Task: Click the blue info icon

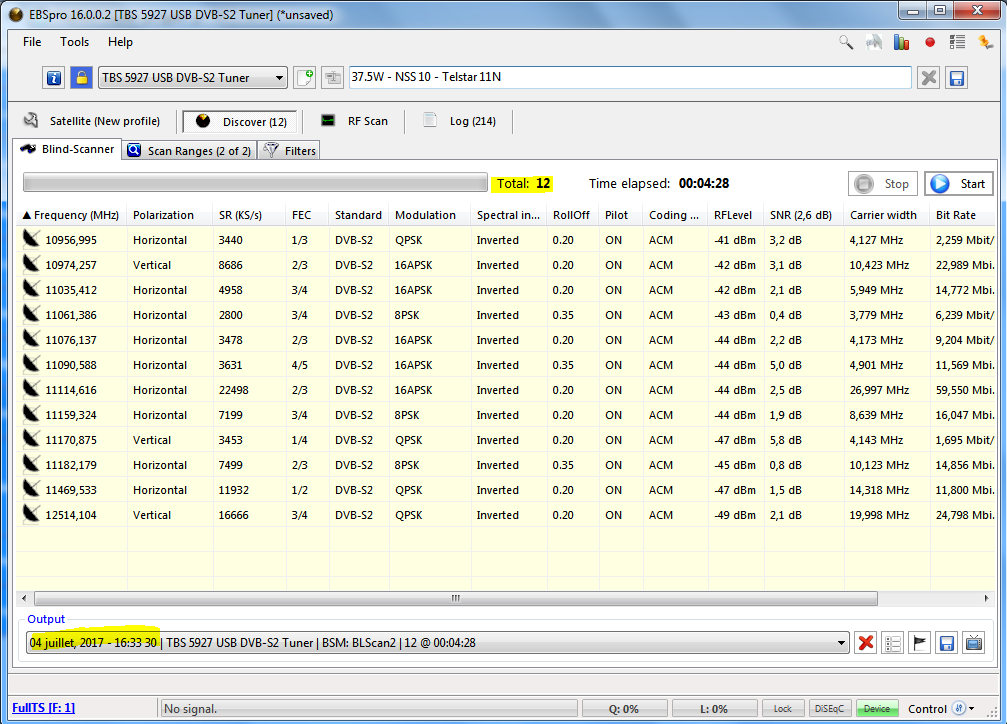Action: pyautogui.click(x=54, y=78)
